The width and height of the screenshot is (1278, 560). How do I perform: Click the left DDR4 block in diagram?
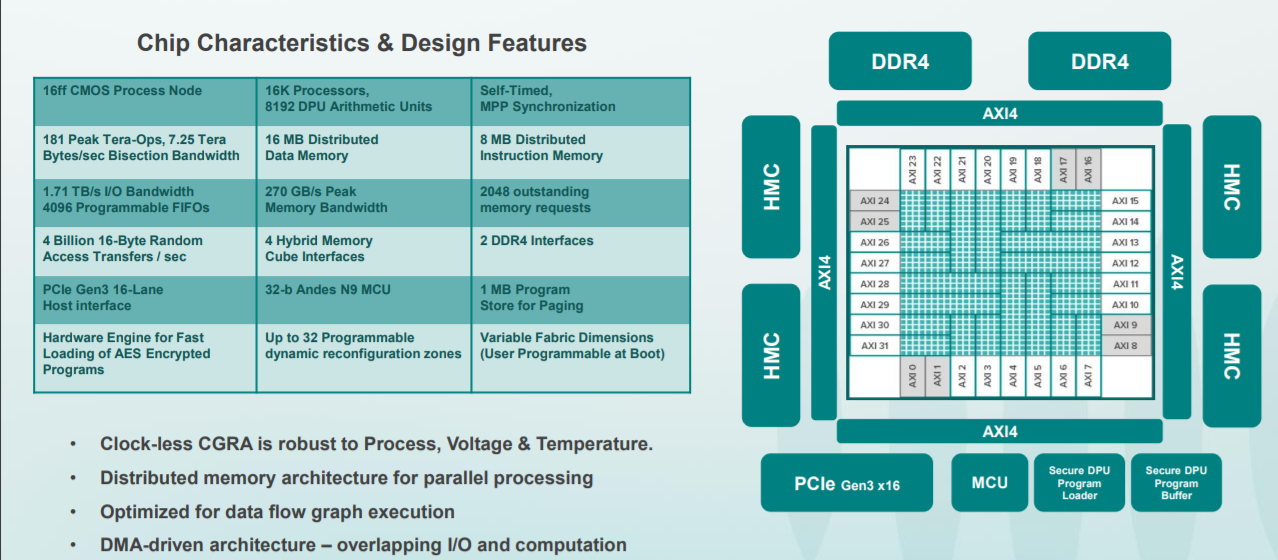tap(900, 61)
